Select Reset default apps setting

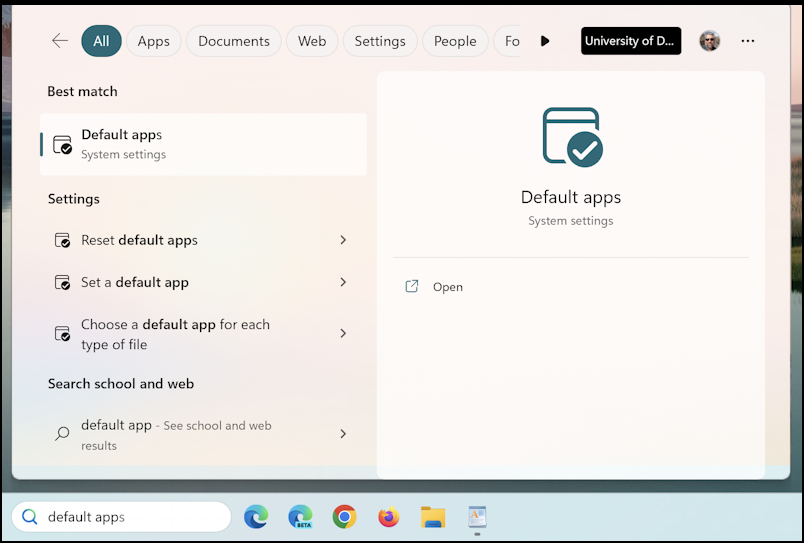[204, 240]
